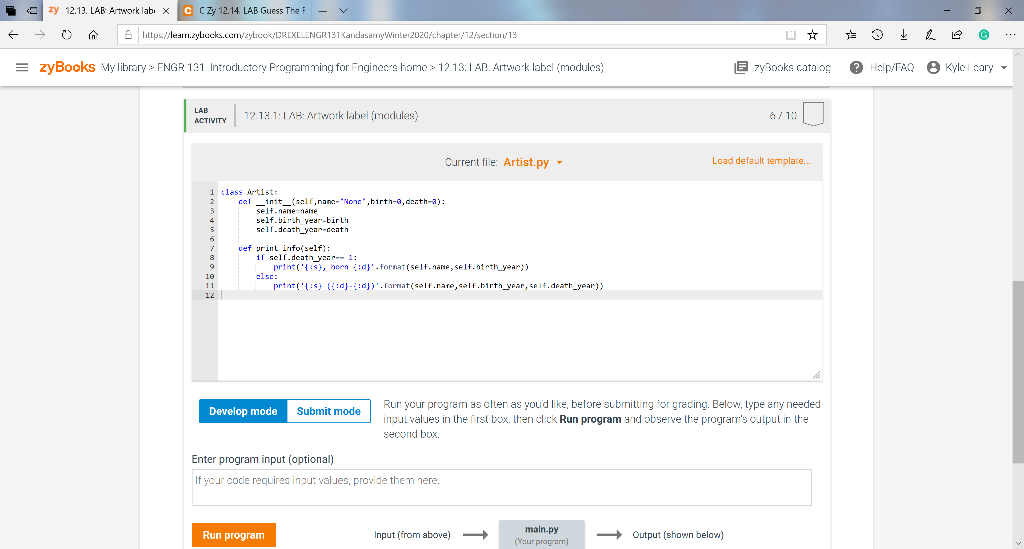Reload the page with the refresh icon
The height and width of the screenshot is (549, 1024).
67,35
